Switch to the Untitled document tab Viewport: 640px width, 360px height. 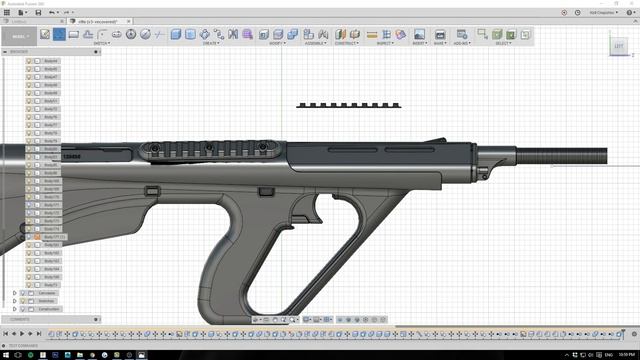[x=19, y=21]
